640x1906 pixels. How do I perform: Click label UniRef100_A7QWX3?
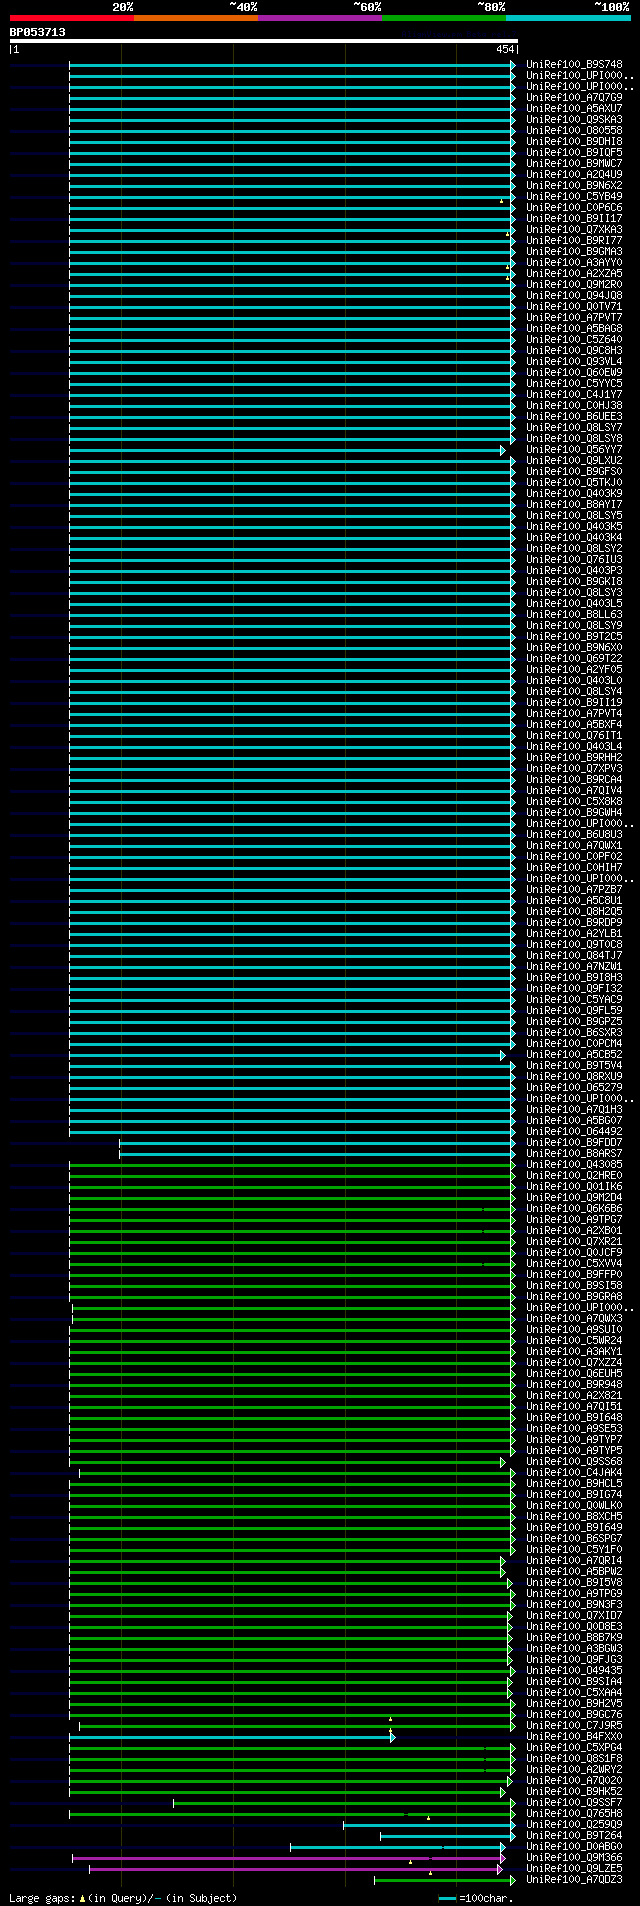point(574,1318)
